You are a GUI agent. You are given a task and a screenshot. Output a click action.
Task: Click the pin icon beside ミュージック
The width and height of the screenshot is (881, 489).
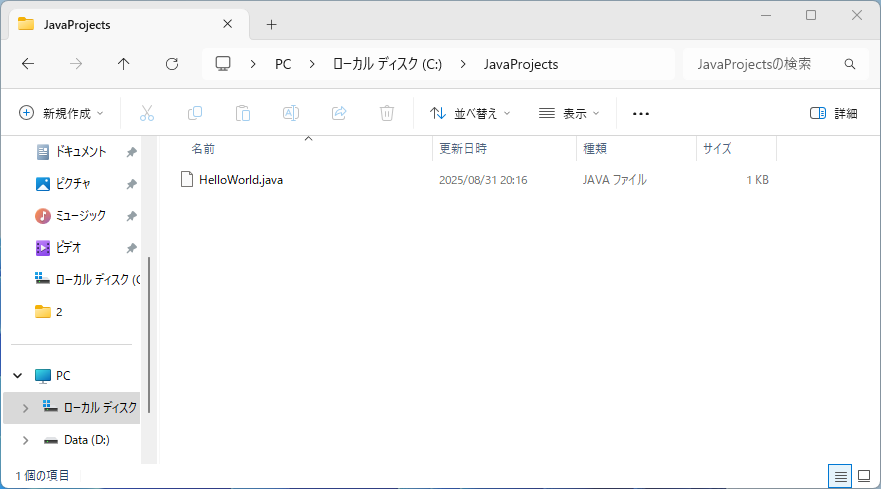[x=131, y=216]
